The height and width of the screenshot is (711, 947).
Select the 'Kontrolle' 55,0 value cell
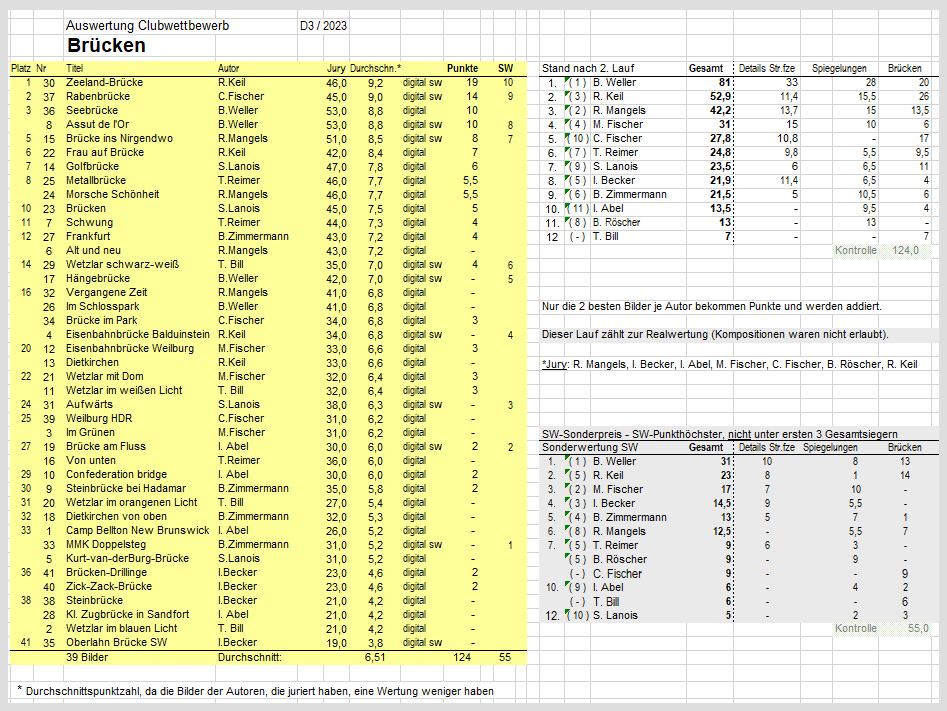click(x=918, y=628)
